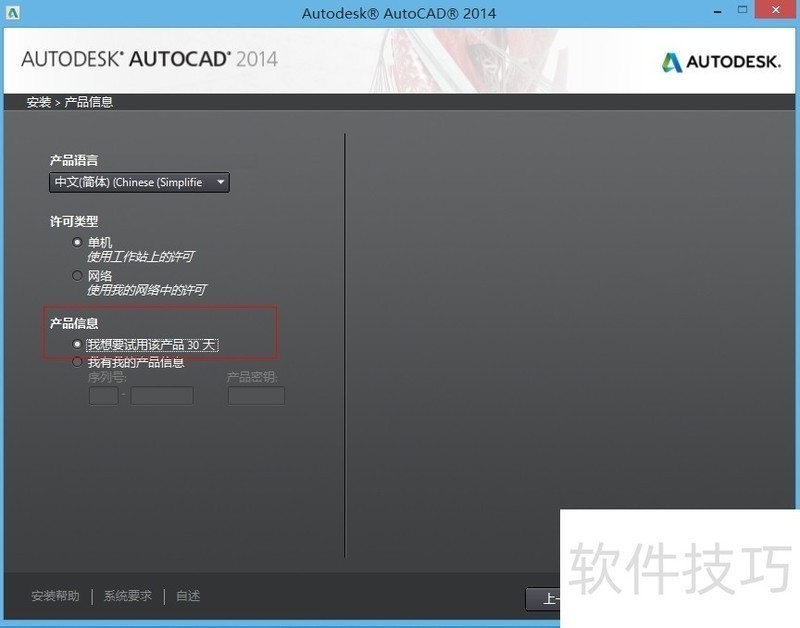Click 使用工作站上的许可 description text
The height and width of the screenshot is (628, 800).
tap(140, 256)
